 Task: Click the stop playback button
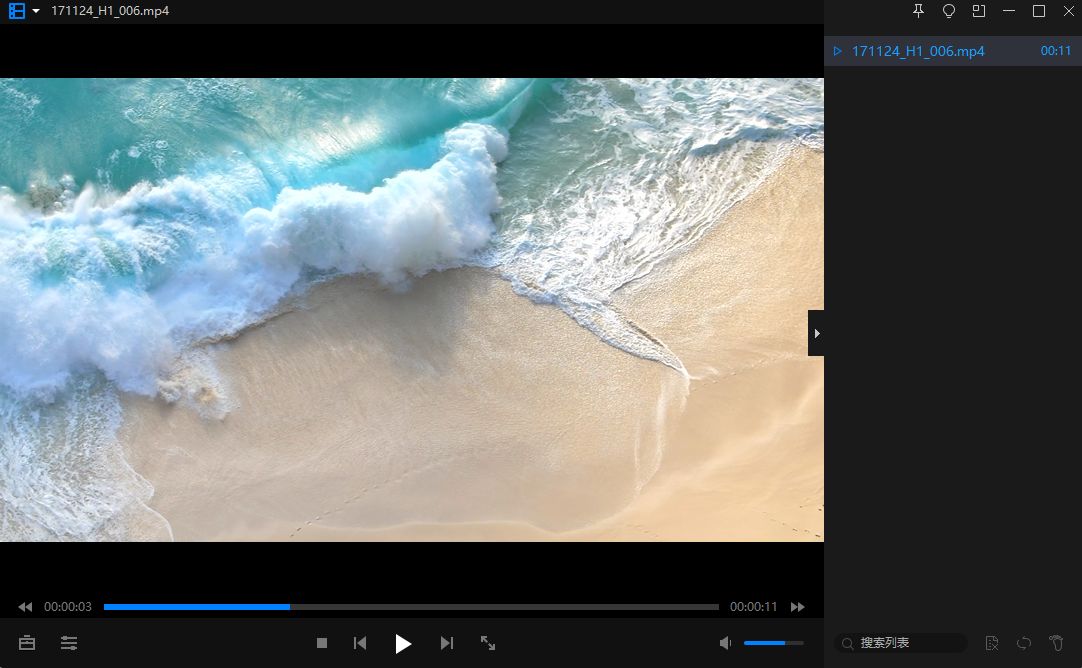pos(322,643)
